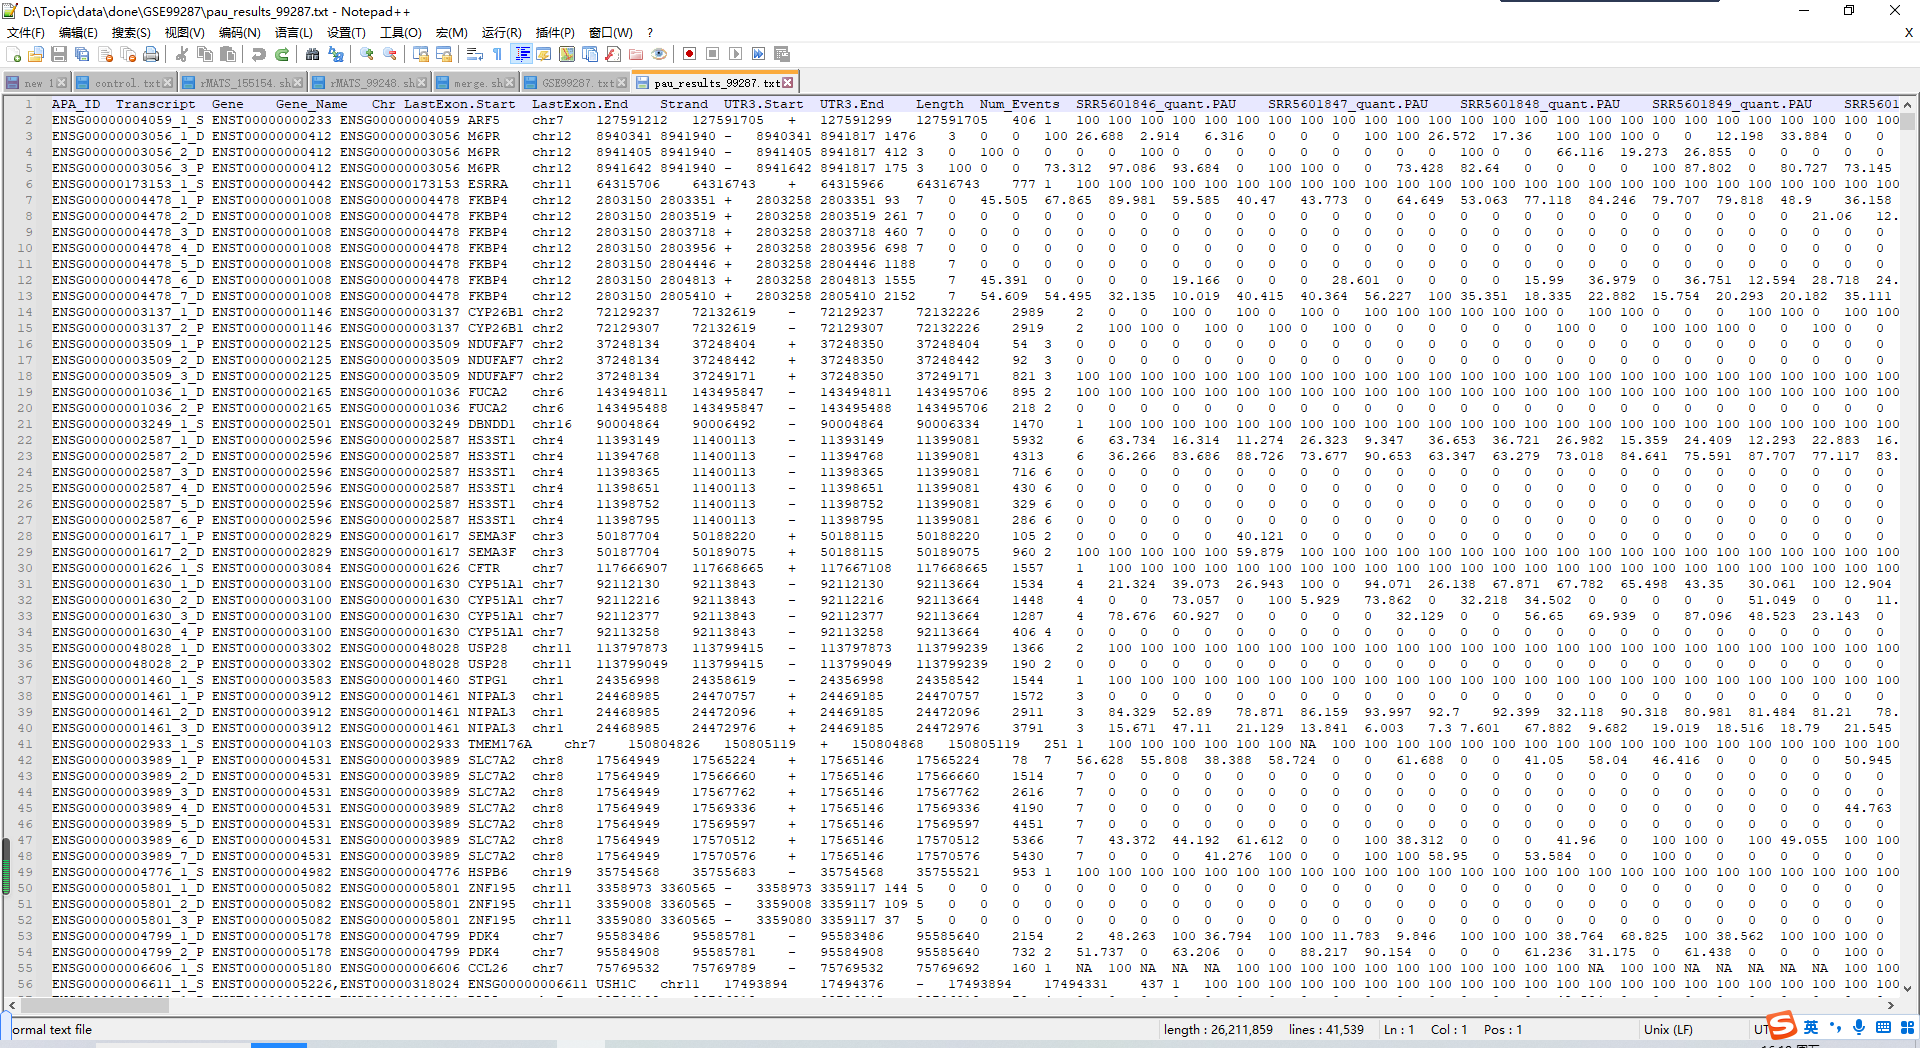Save the document with the floppy icon
The width and height of the screenshot is (1920, 1048).
[59, 54]
